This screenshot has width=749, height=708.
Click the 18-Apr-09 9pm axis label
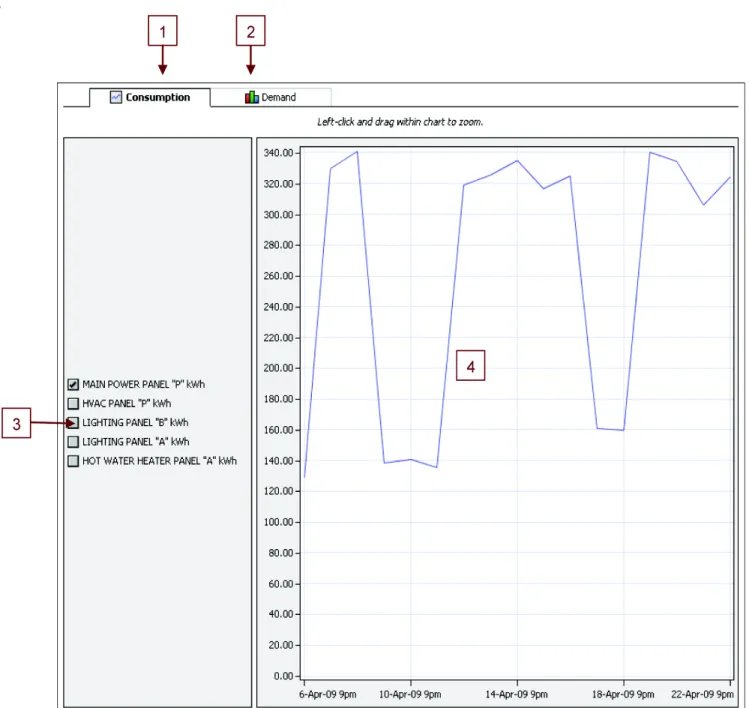[623, 695]
